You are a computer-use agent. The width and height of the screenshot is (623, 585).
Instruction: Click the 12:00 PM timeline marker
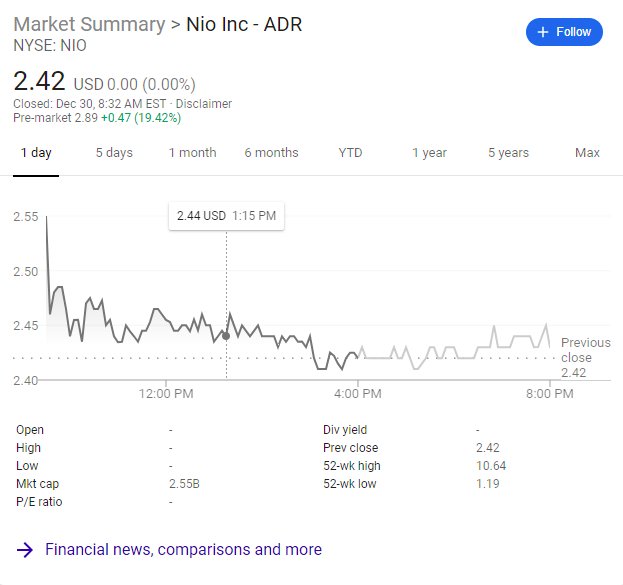[166, 394]
